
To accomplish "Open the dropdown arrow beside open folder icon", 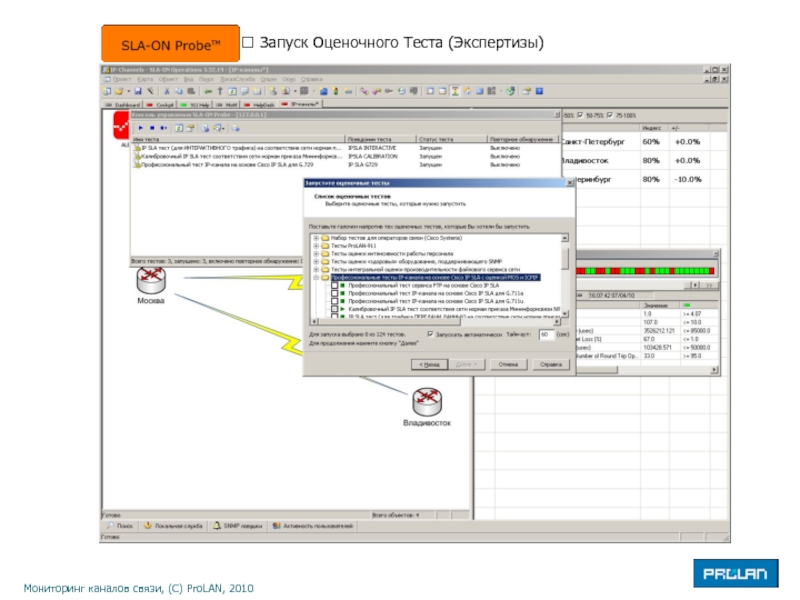I will click(128, 91).
